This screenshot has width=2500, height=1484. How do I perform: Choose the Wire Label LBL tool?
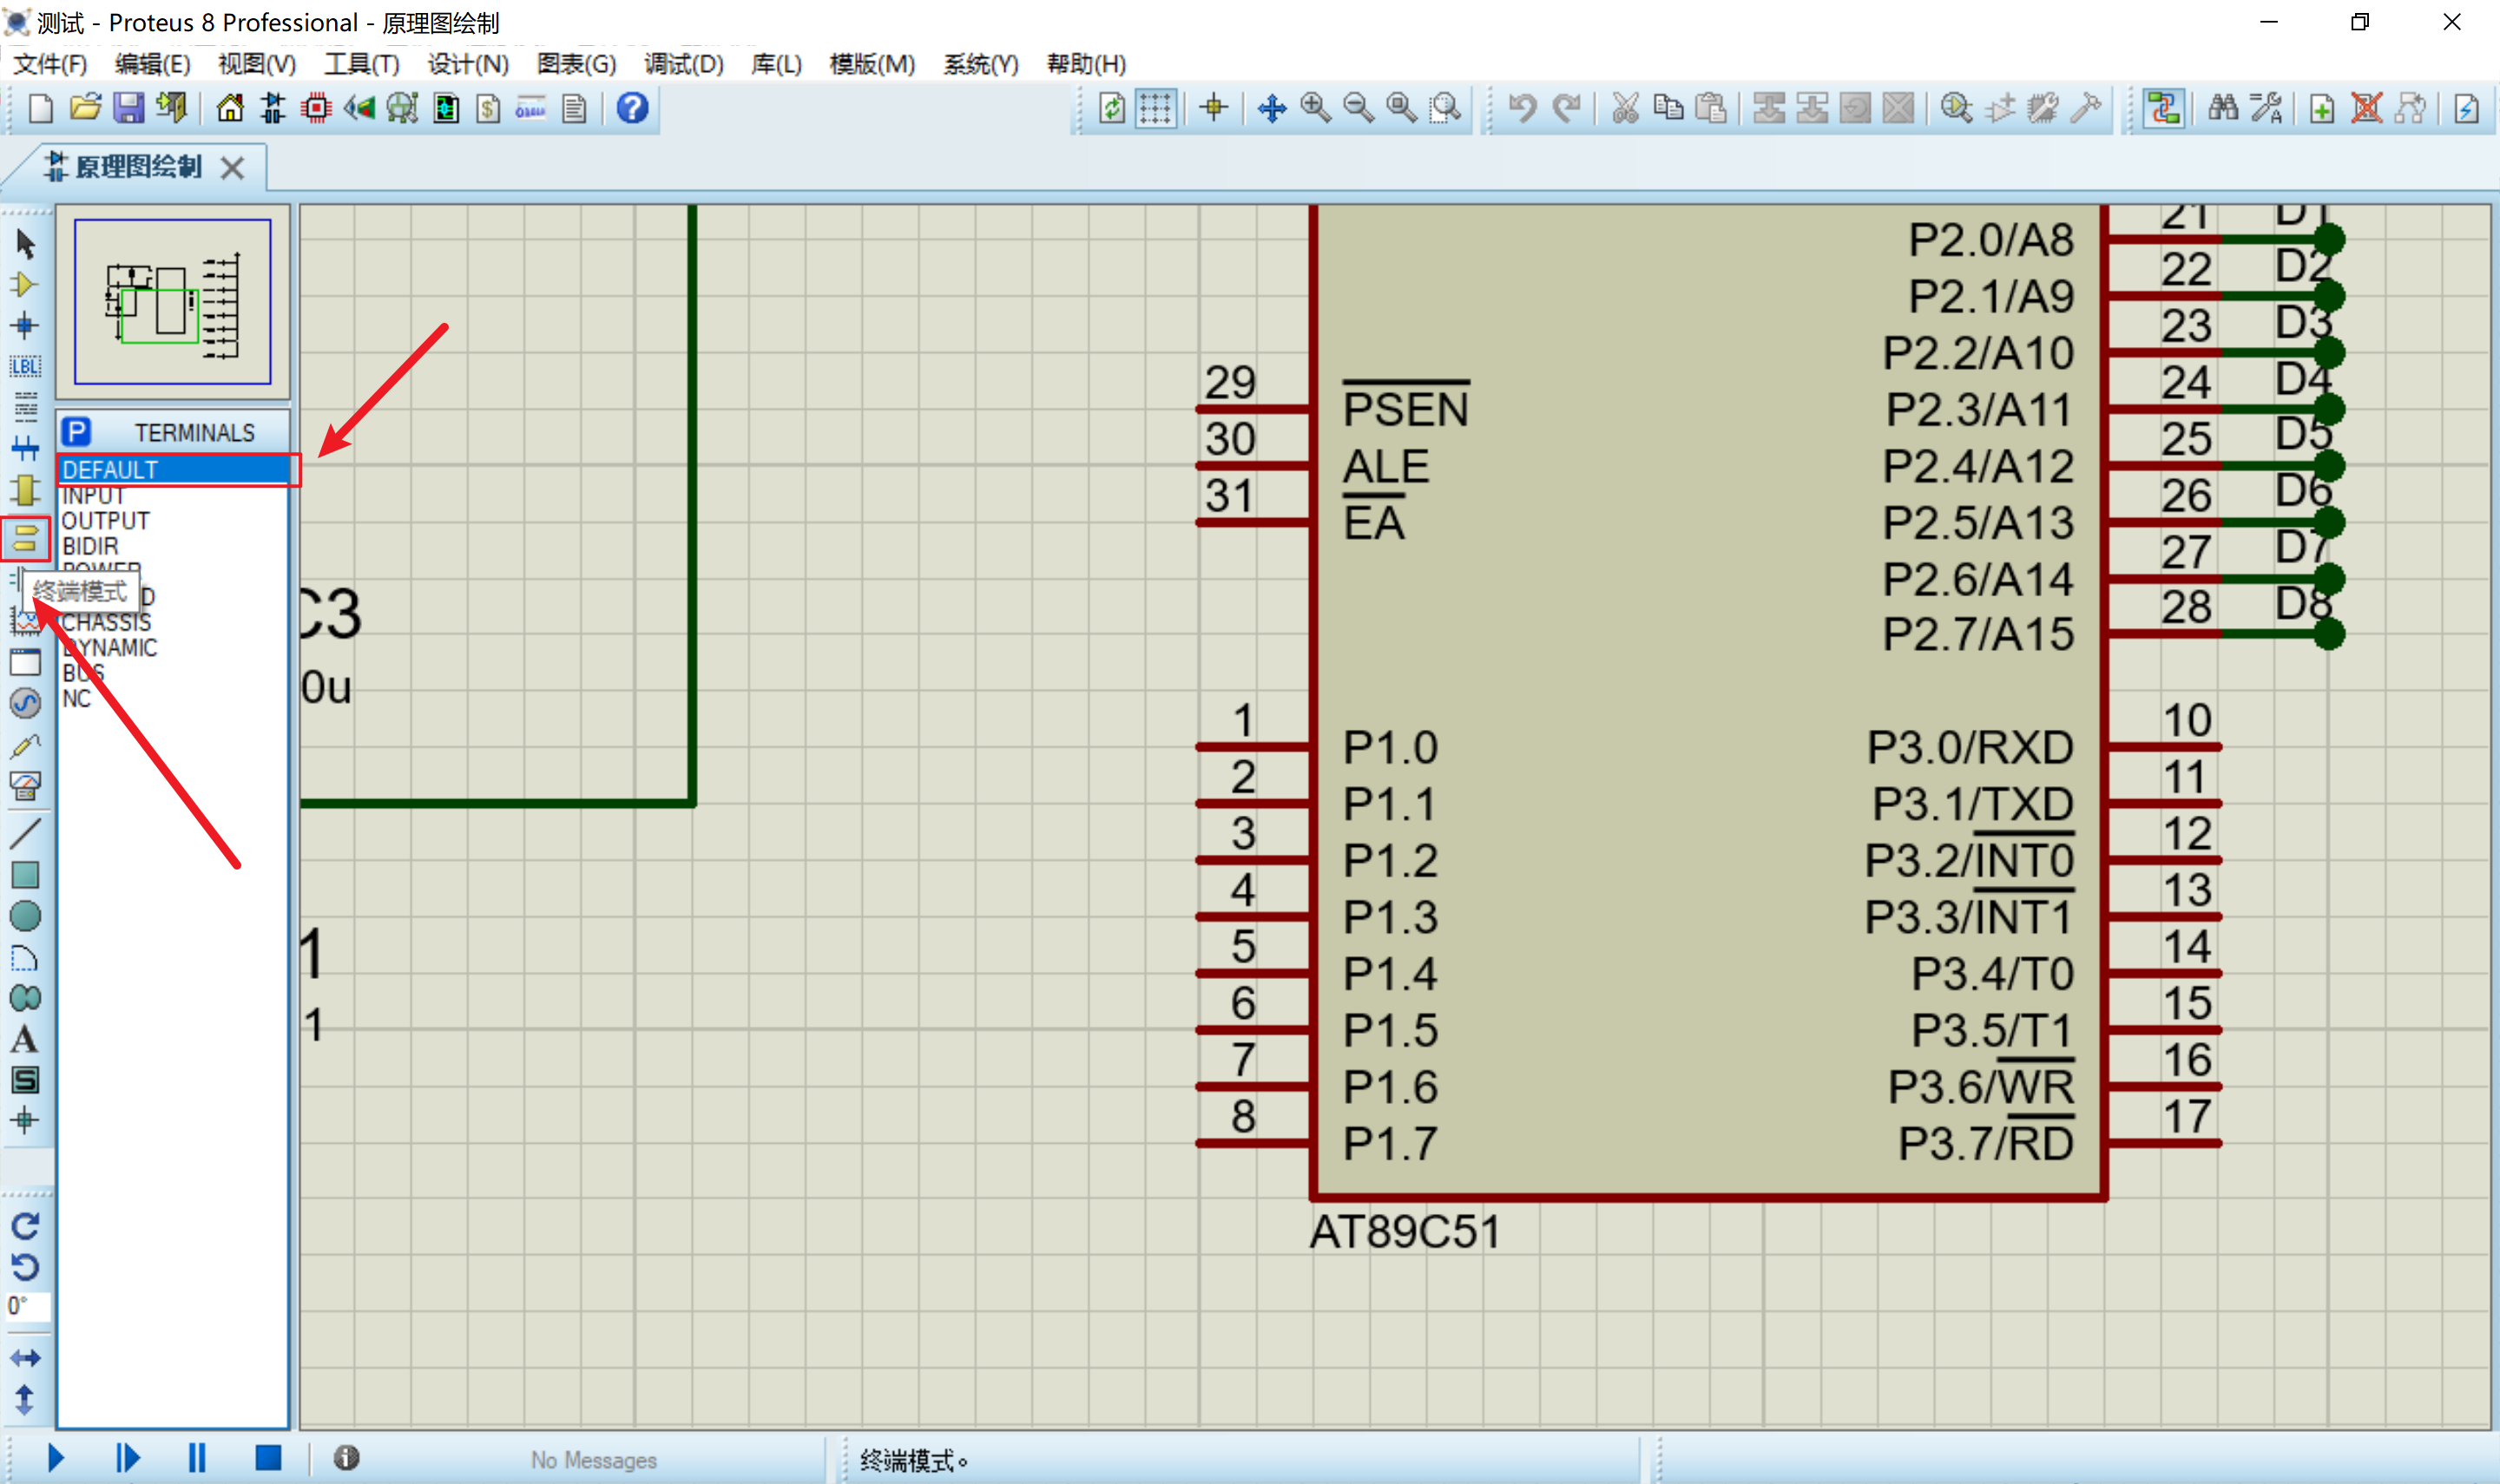pos(25,366)
